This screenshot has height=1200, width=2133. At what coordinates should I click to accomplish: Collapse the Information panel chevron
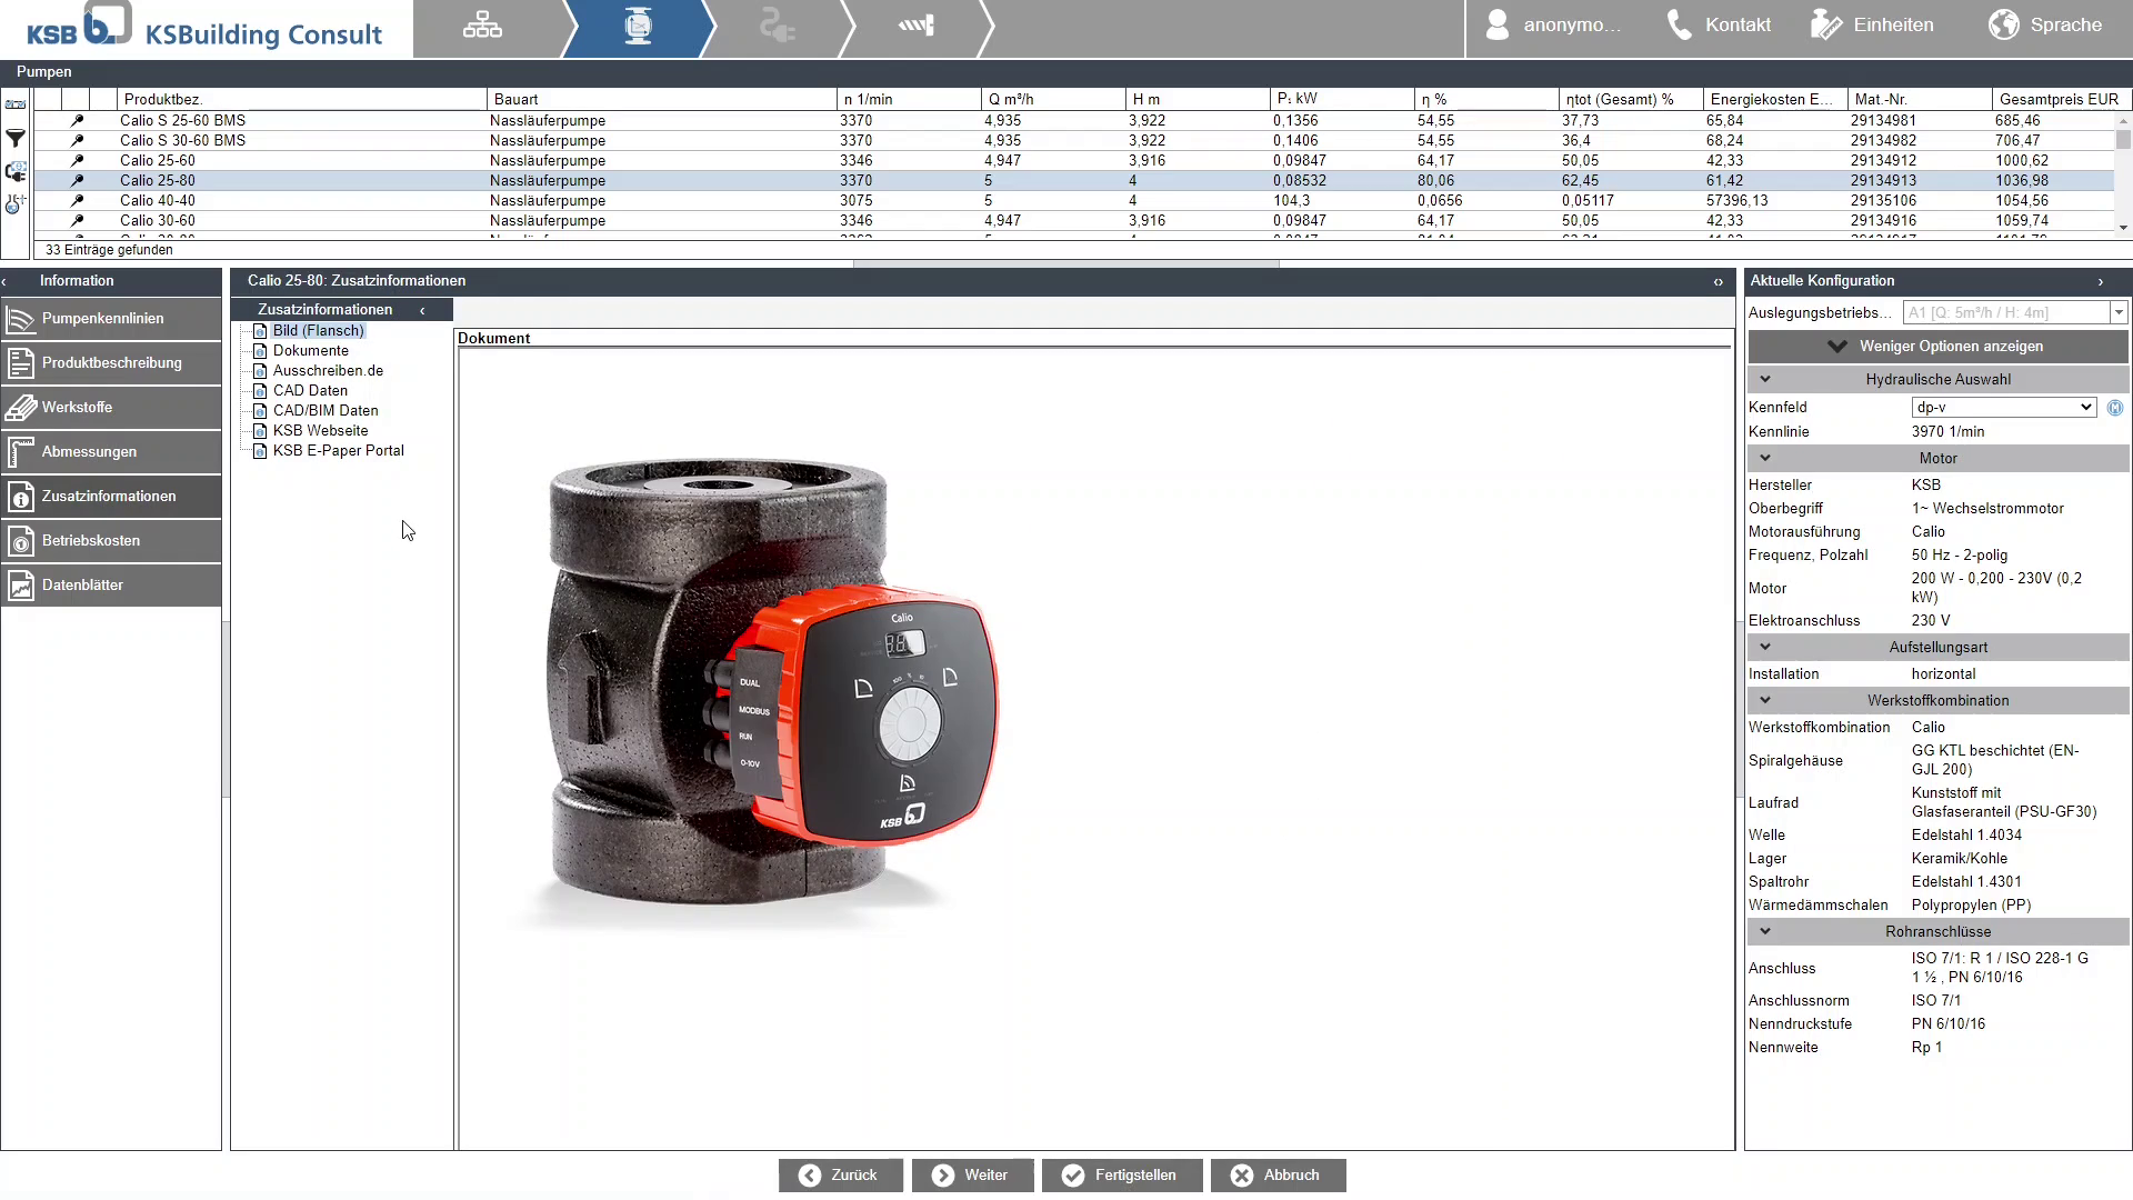click(x=5, y=281)
